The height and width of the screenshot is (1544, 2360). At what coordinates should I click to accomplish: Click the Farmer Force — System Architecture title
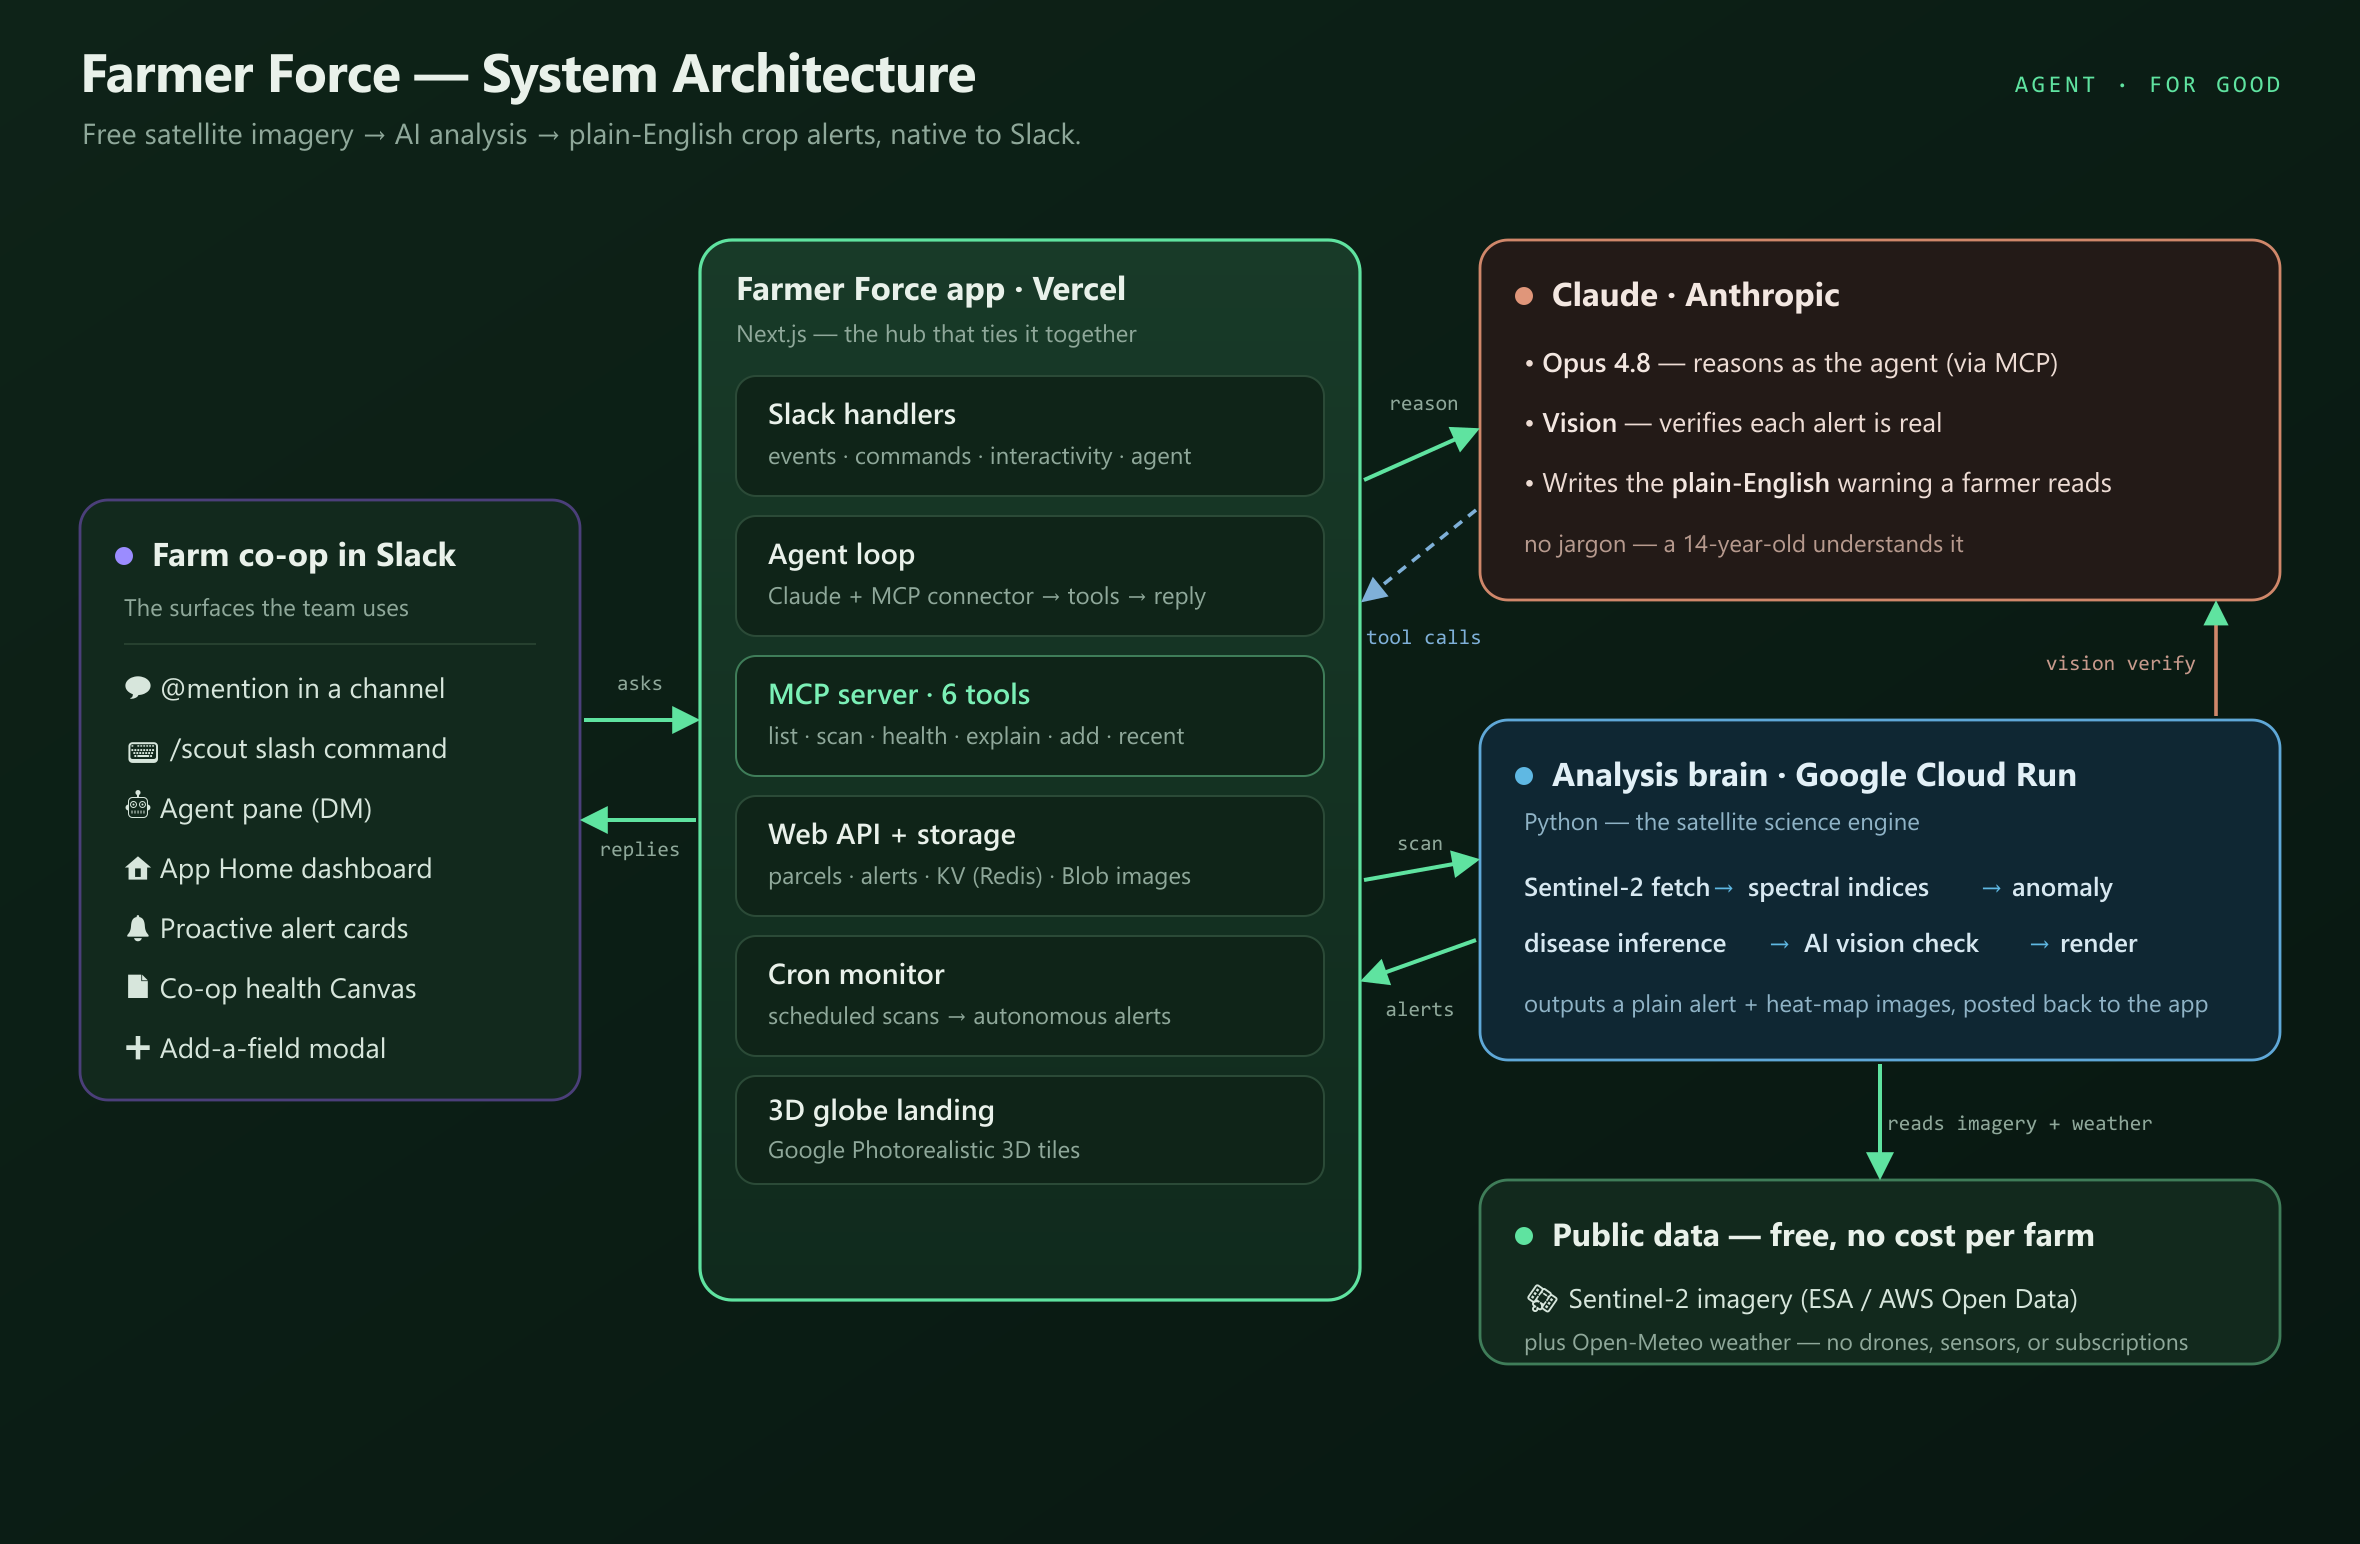point(528,75)
